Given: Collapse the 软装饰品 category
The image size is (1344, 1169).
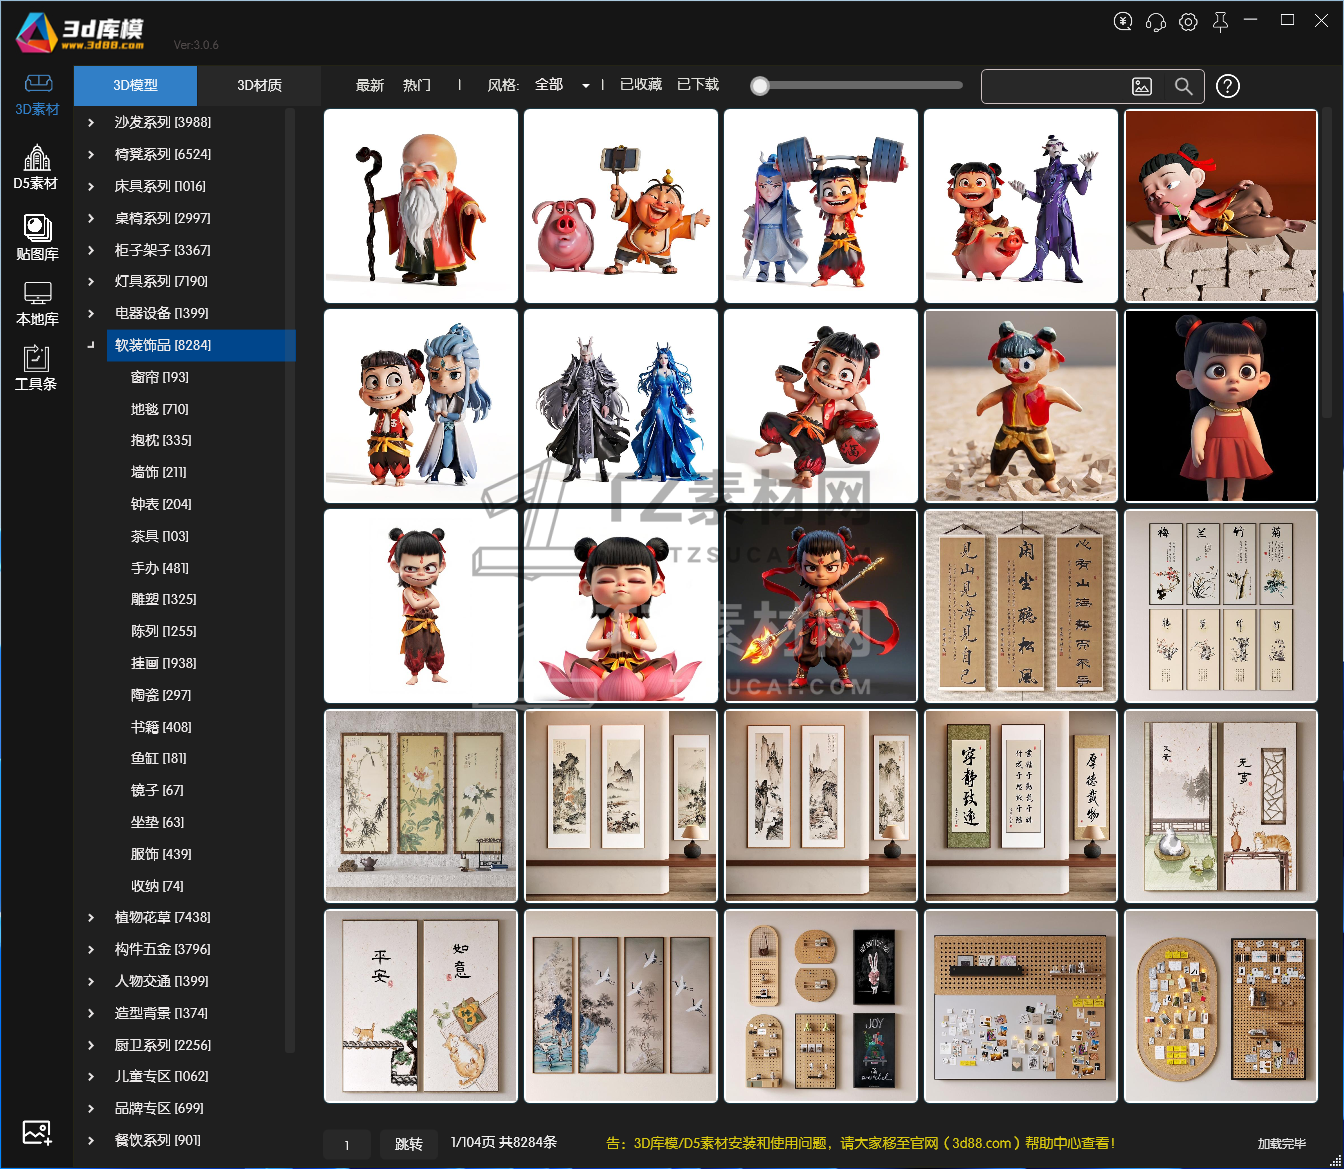Looking at the screenshot, I should (91, 345).
